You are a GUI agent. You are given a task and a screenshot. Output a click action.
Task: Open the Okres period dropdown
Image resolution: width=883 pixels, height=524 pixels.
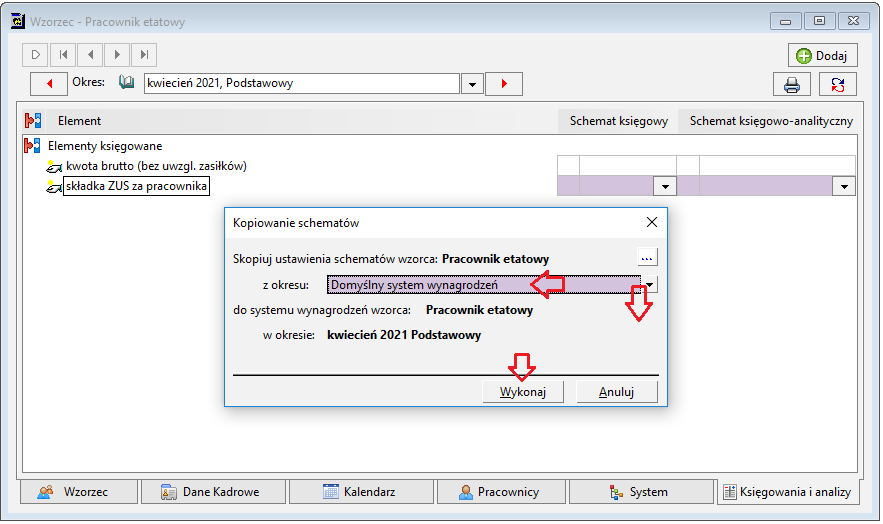click(x=472, y=84)
